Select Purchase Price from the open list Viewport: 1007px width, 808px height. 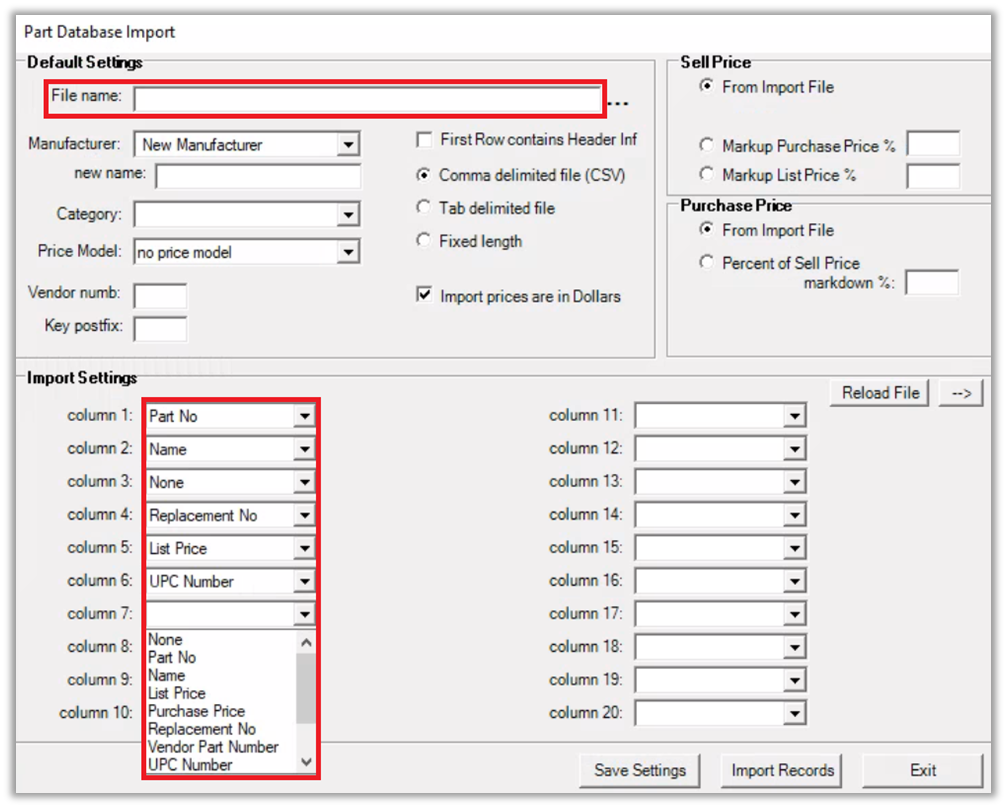click(196, 711)
